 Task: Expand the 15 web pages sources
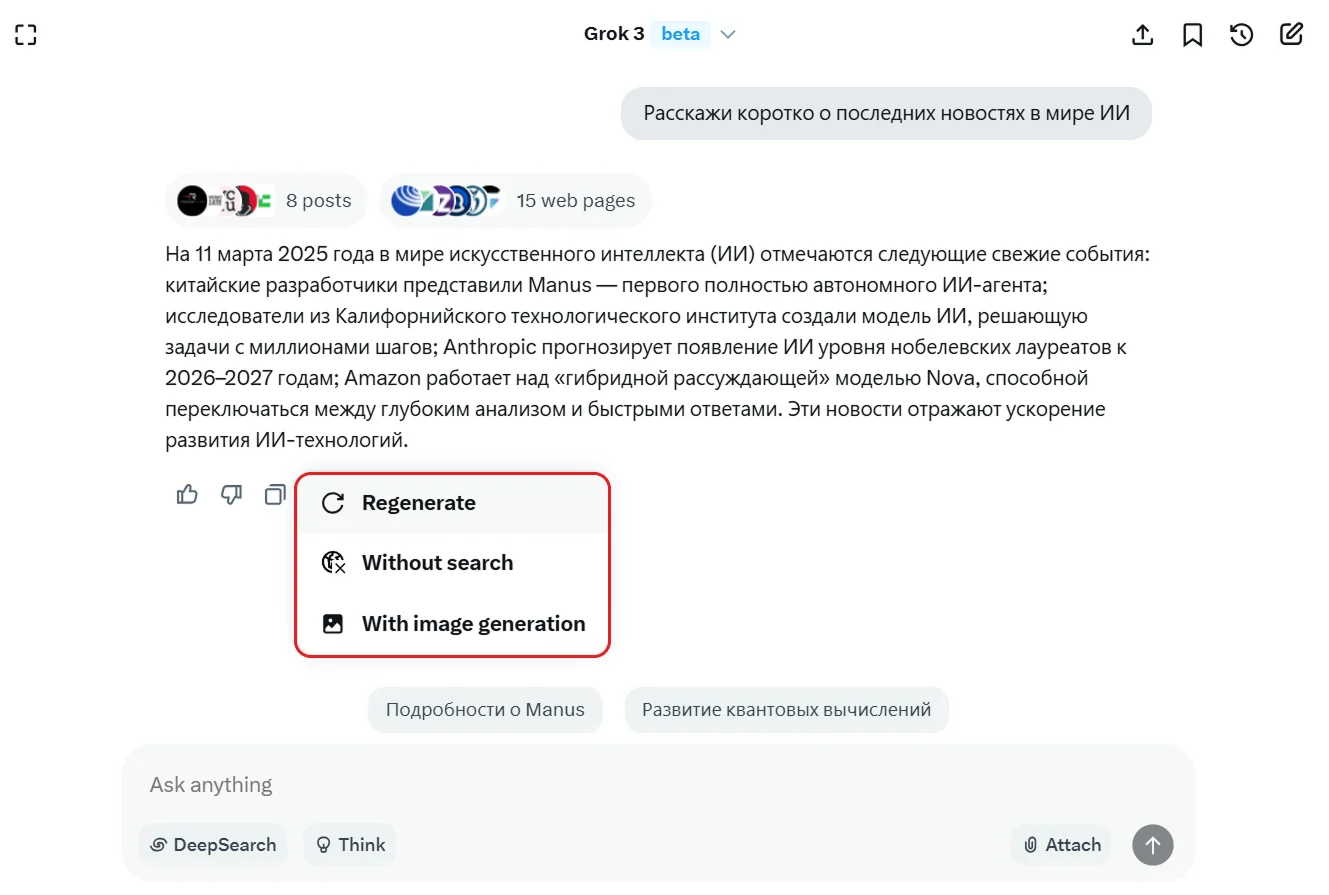pyautogui.click(x=515, y=200)
